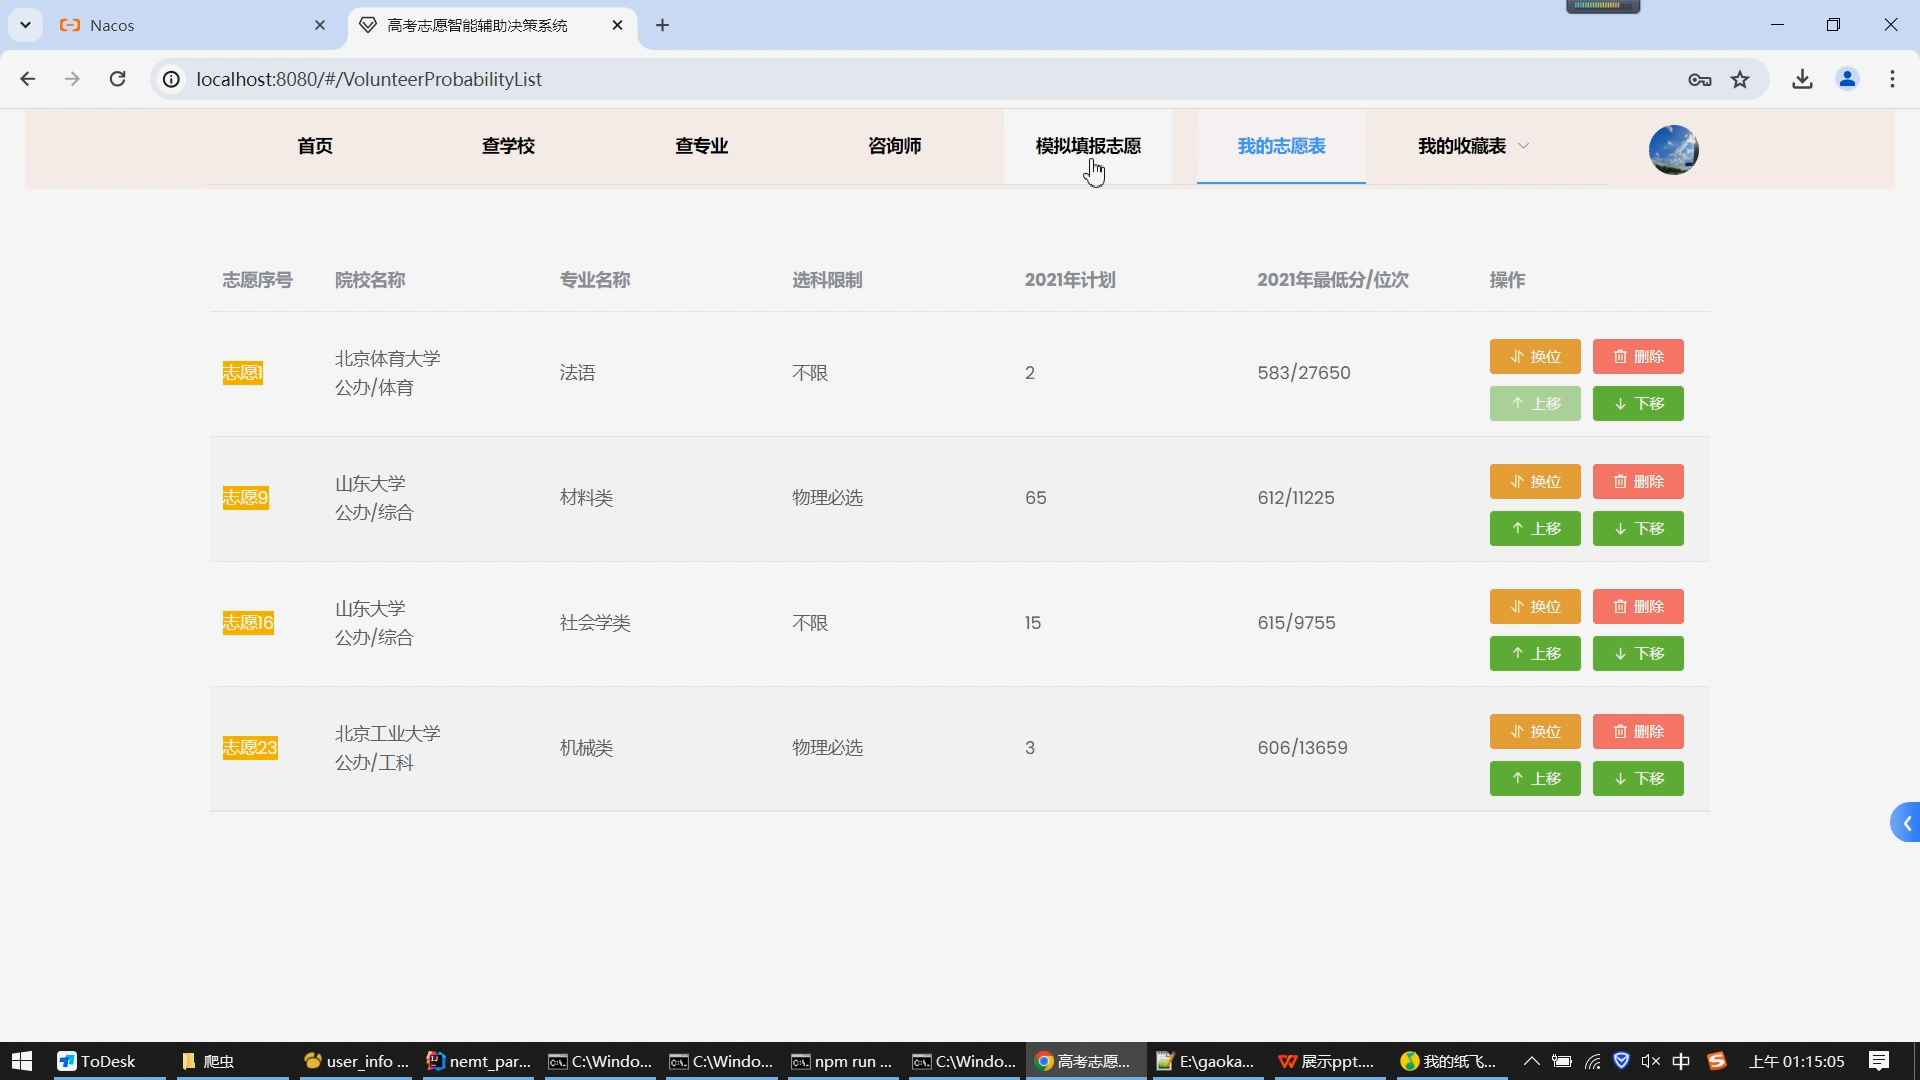This screenshot has width=1920, height=1080.
Task: Open the Chrome profile icon
Action: [1847, 79]
